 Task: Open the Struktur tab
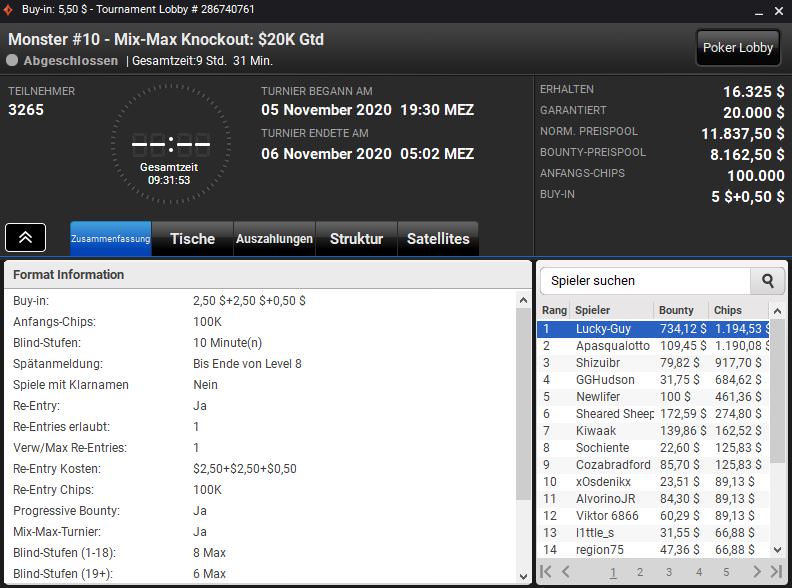tap(356, 239)
